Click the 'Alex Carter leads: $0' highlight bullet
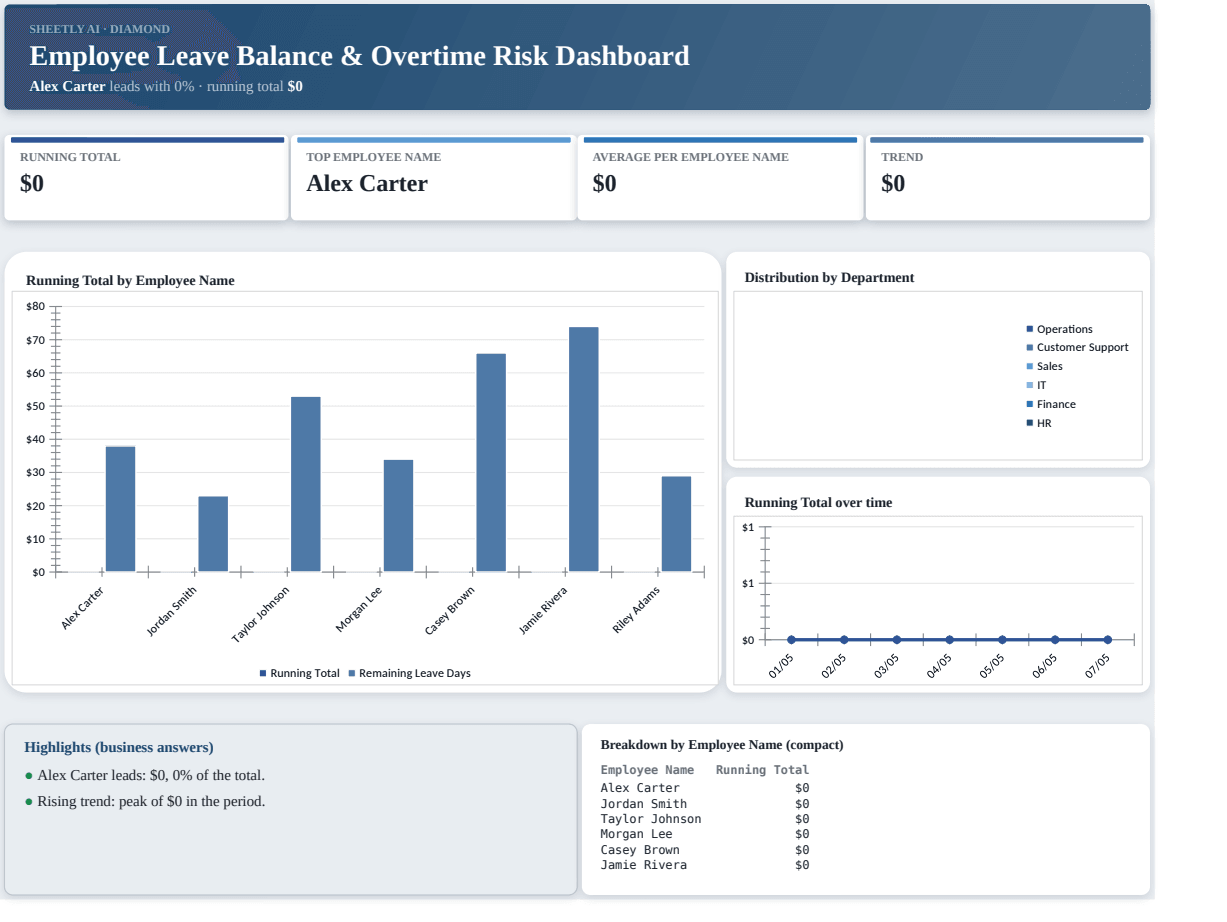1227x922 pixels. point(145,775)
